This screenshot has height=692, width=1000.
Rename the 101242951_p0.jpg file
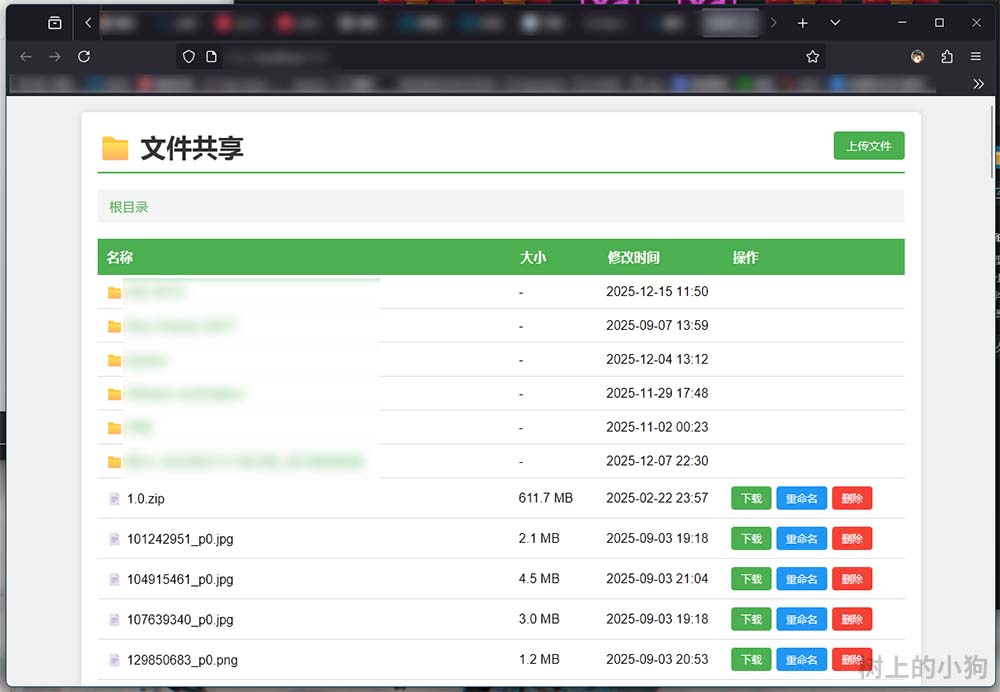[x=801, y=539]
